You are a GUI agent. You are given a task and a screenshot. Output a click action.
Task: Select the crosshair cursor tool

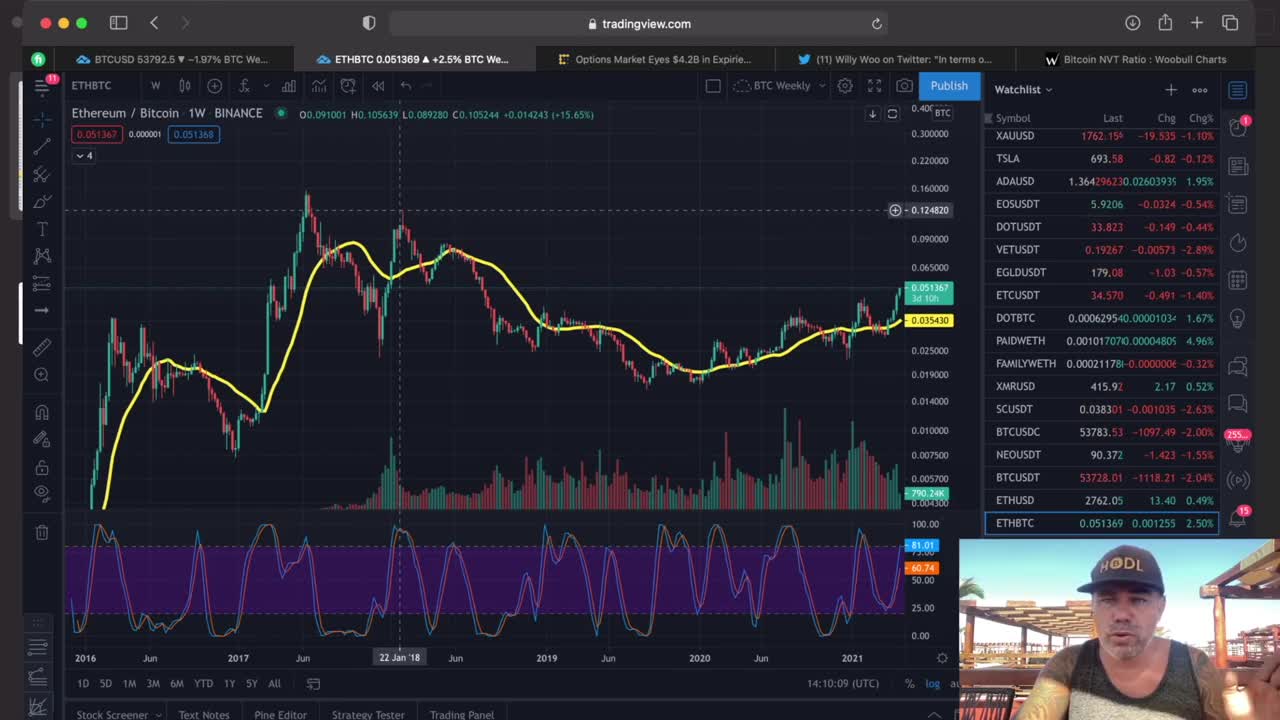click(42, 119)
